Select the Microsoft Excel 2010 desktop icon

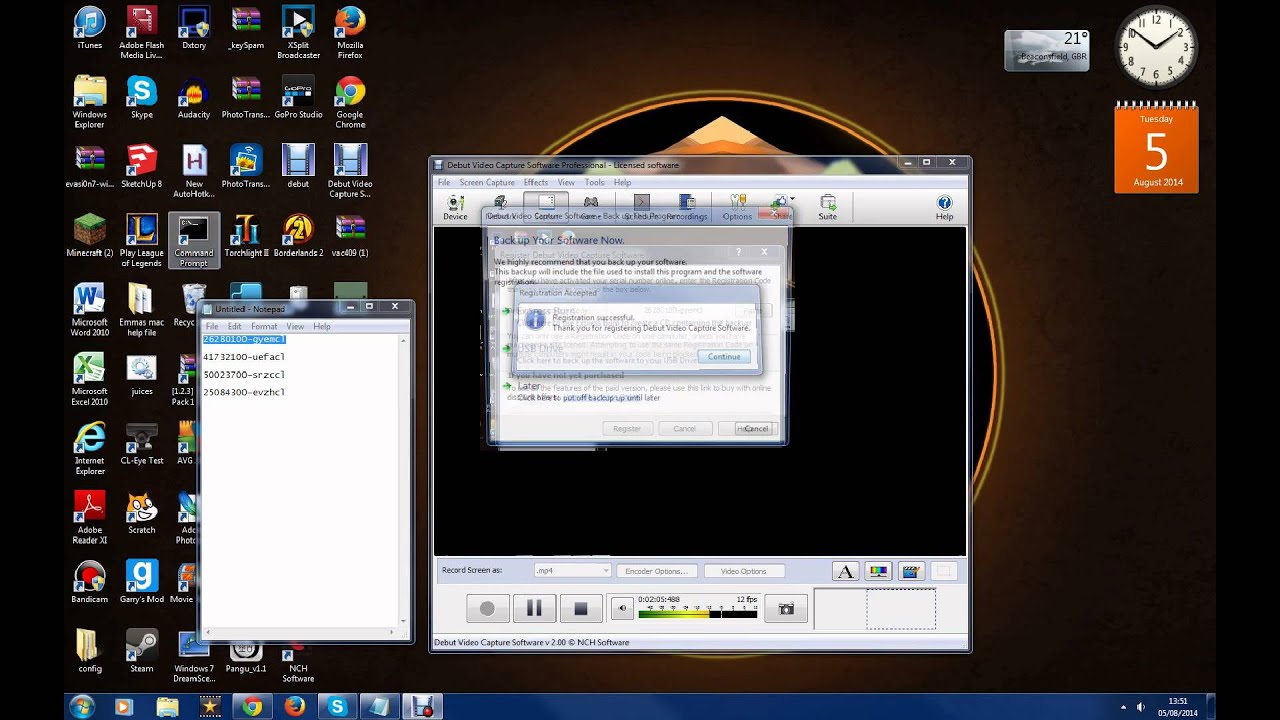89,378
